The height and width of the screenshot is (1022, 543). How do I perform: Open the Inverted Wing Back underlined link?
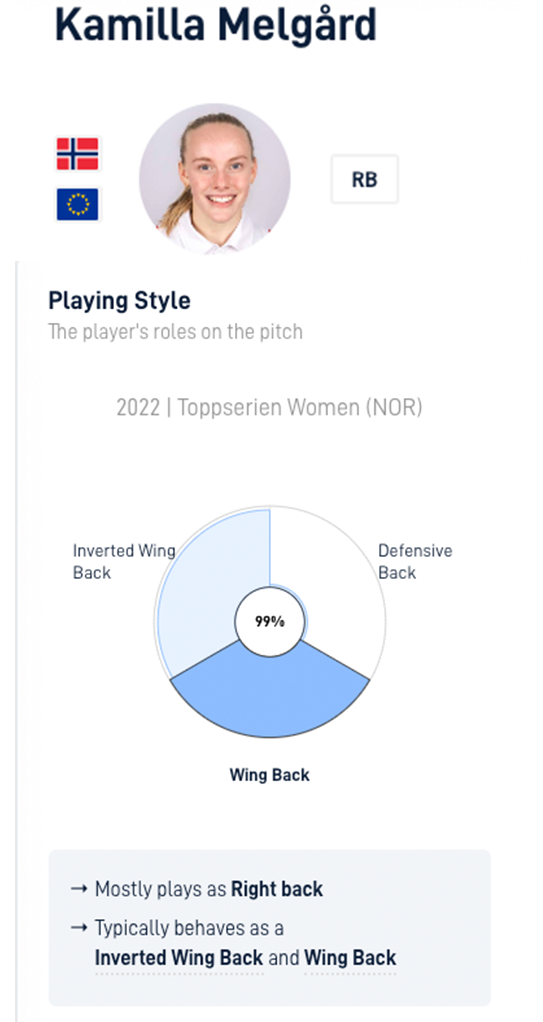179,958
